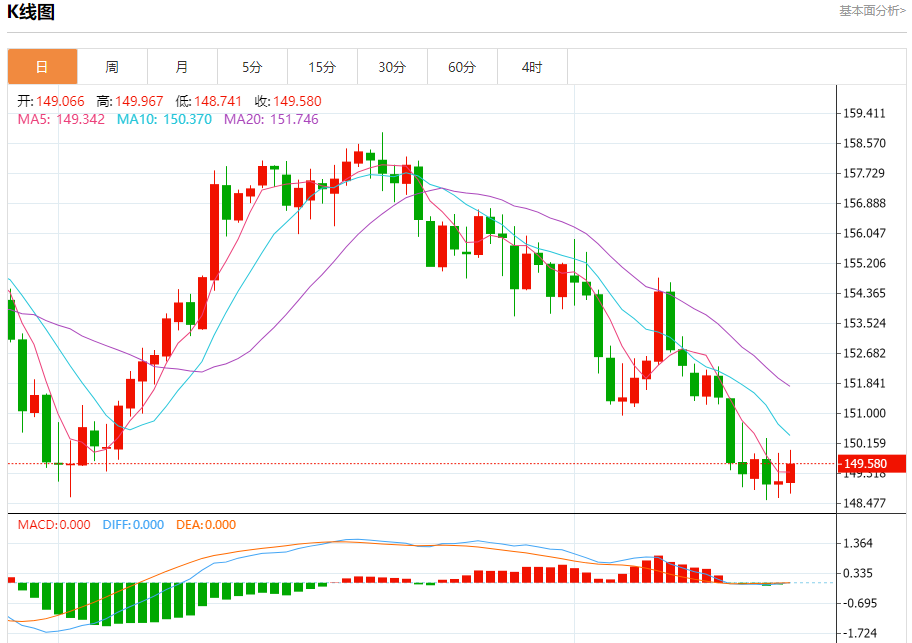The width and height of the screenshot is (912, 643).
Task: Click the K线图 heading
Action: (31, 12)
